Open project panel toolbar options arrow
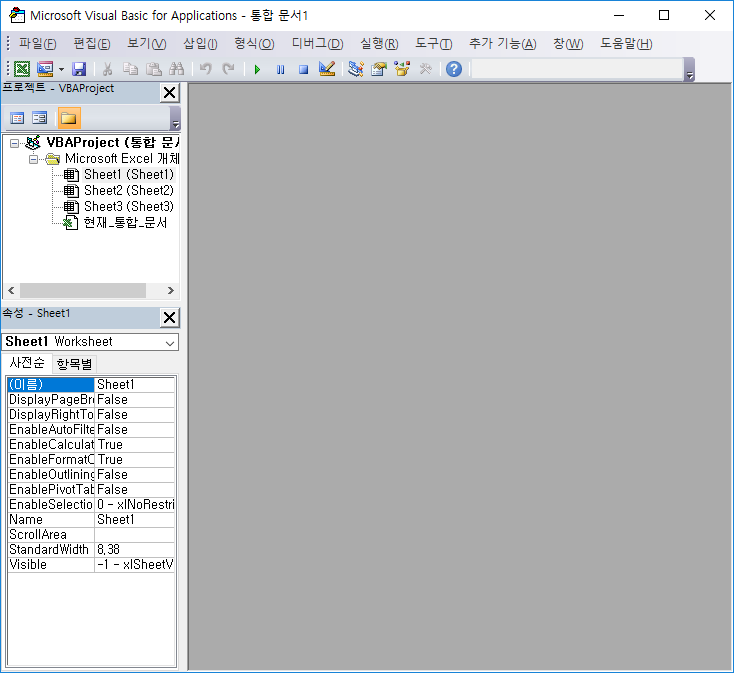This screenshot has height=673, width=734. [176, 118]
